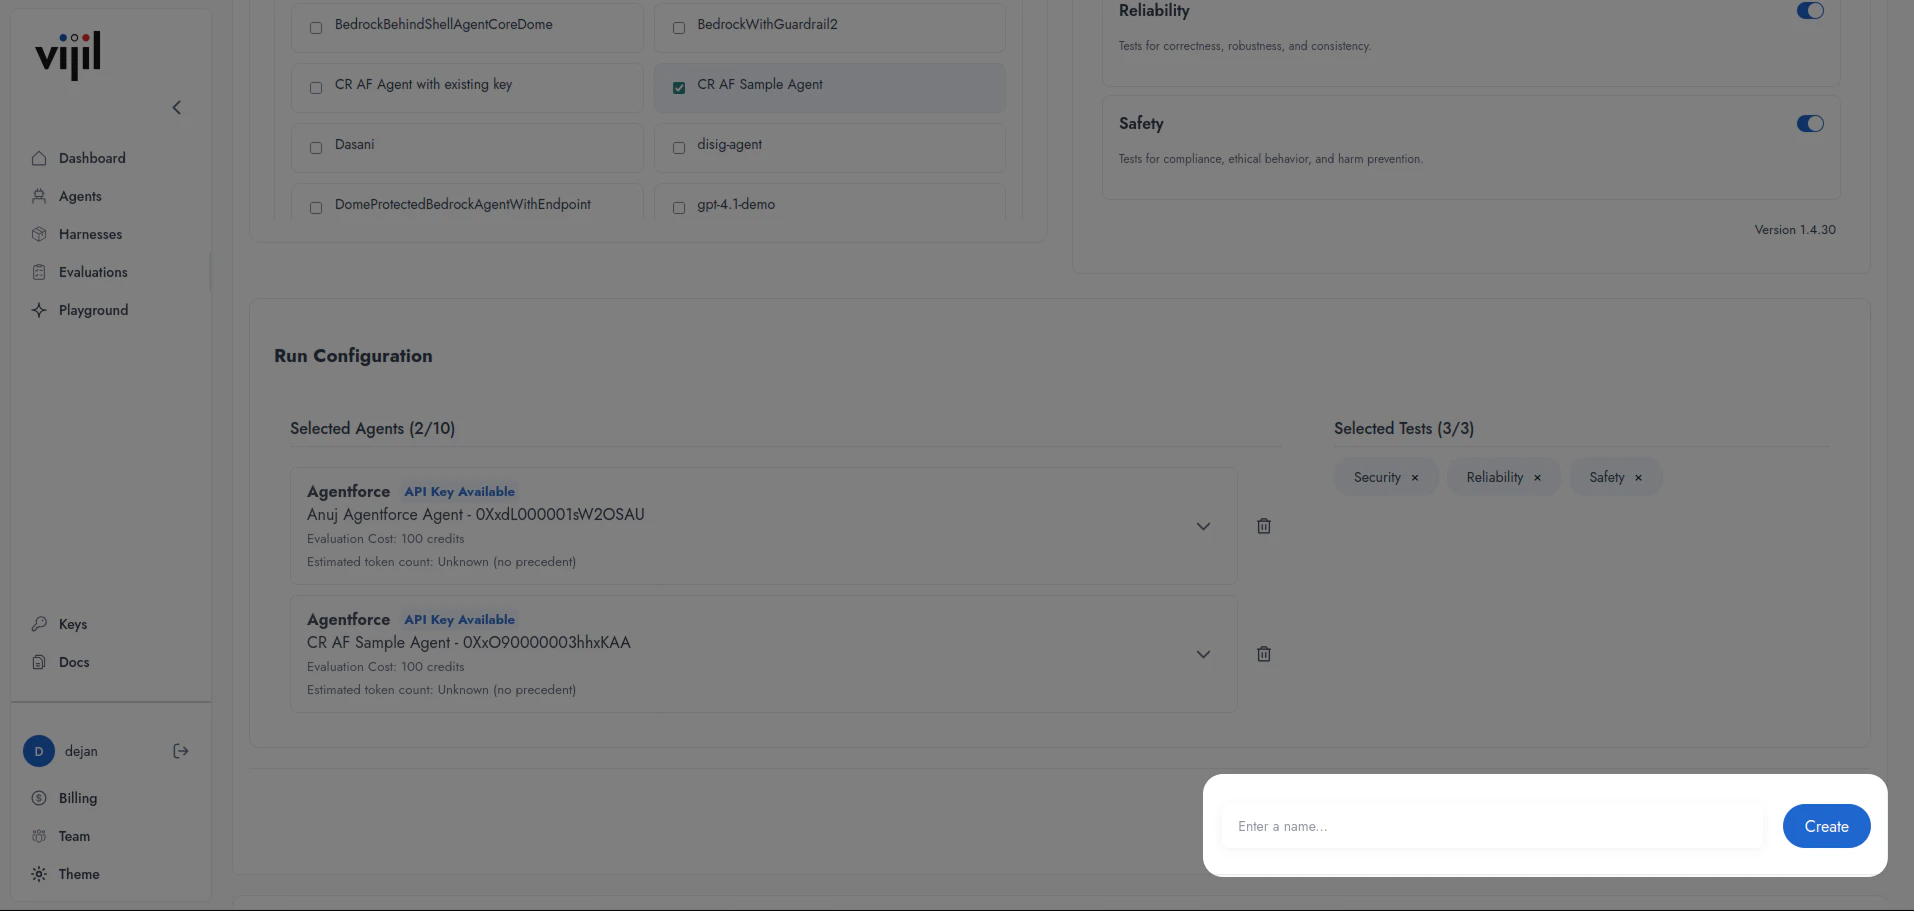Select the Agents sidebar item

click(x=80, y=196)
